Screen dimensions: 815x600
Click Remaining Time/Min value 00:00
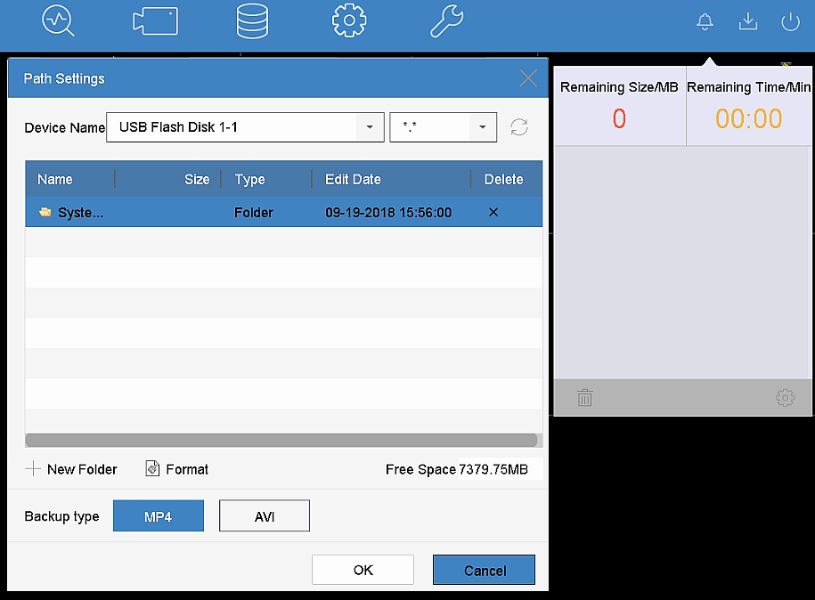click(748, 119)
